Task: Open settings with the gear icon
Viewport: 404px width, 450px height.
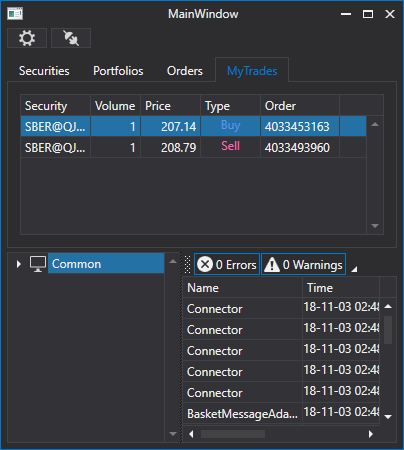Action: [x=27, y=38]
